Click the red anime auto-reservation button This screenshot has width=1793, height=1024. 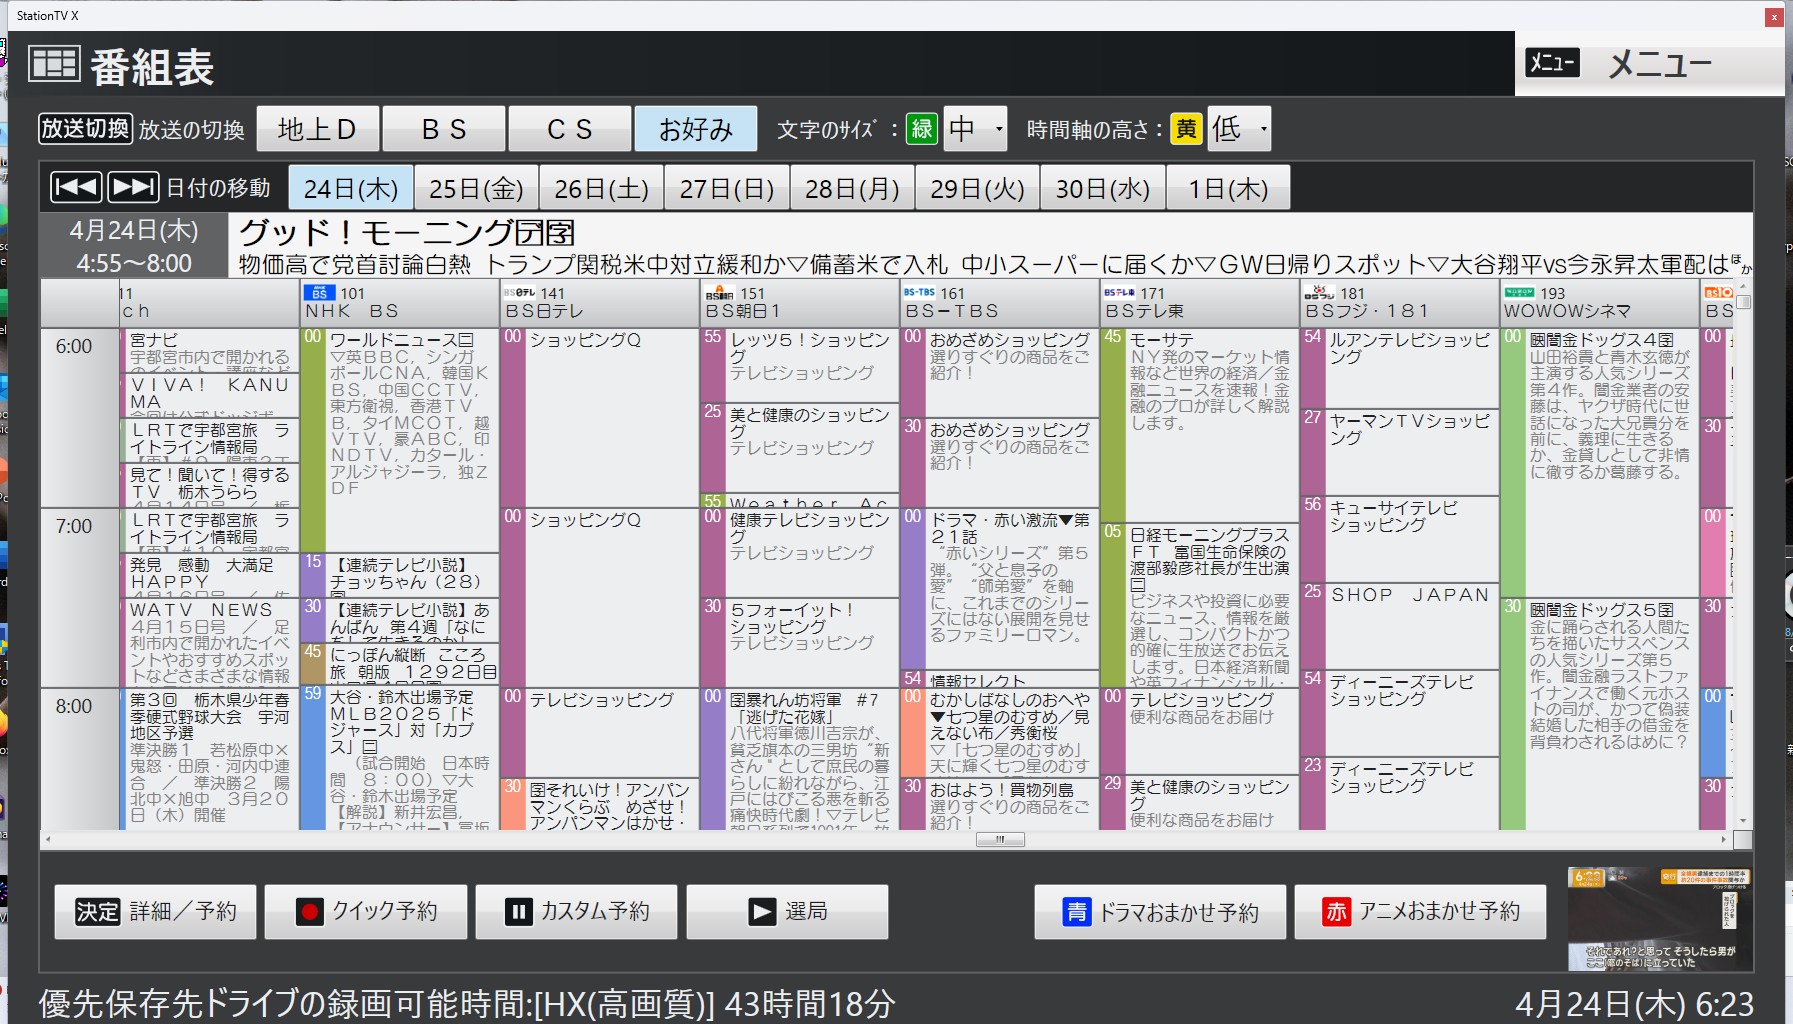click(x=1420, y=912)
